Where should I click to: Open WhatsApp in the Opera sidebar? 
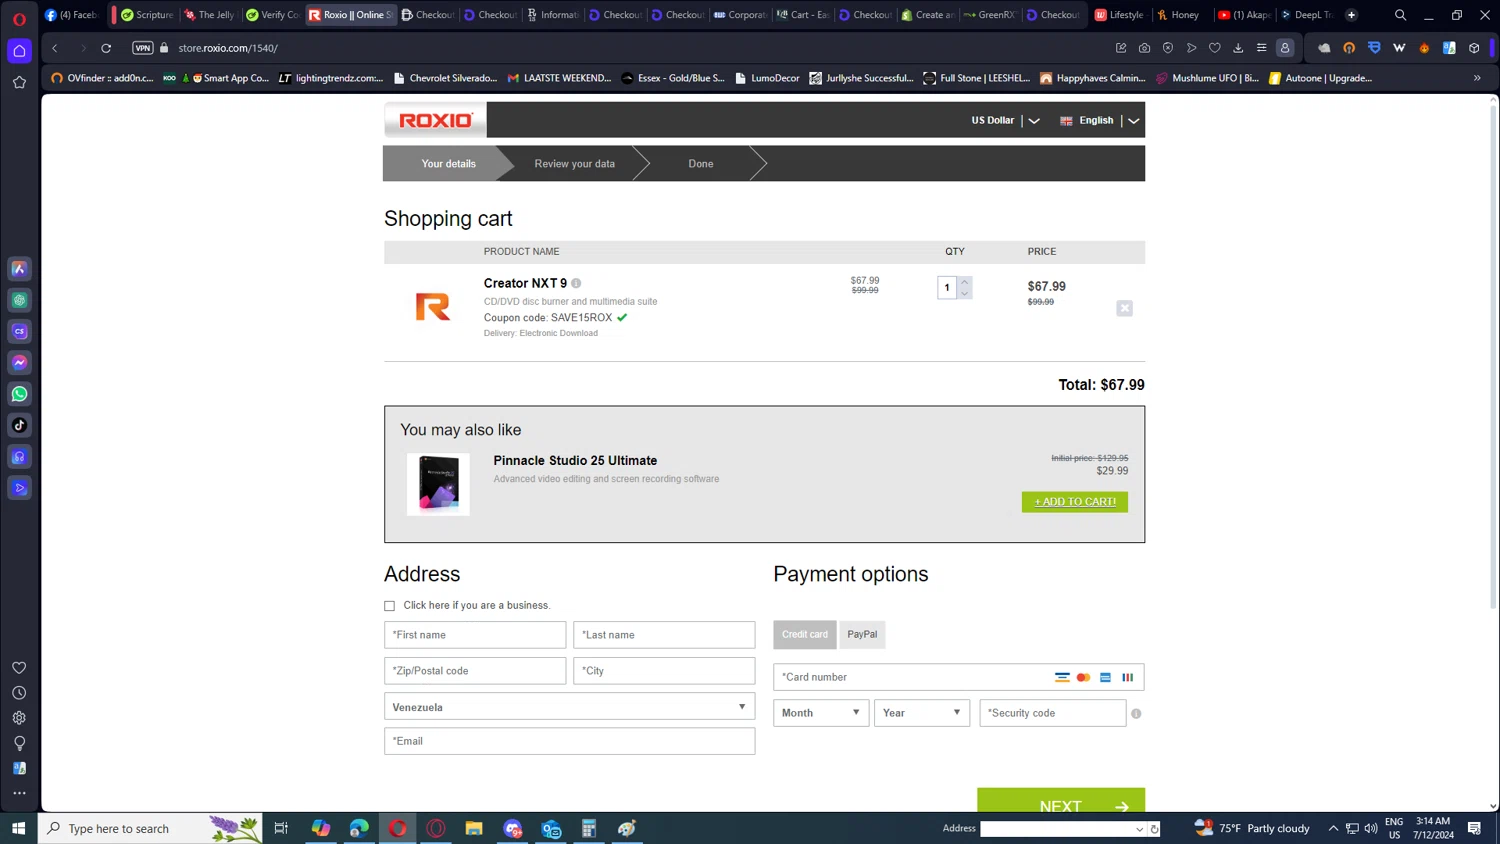pos(19,394)
